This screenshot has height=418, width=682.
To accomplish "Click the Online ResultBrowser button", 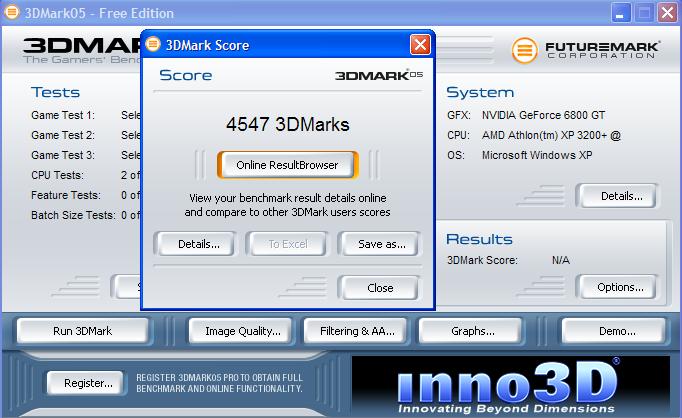I will (x=288, y=165).
